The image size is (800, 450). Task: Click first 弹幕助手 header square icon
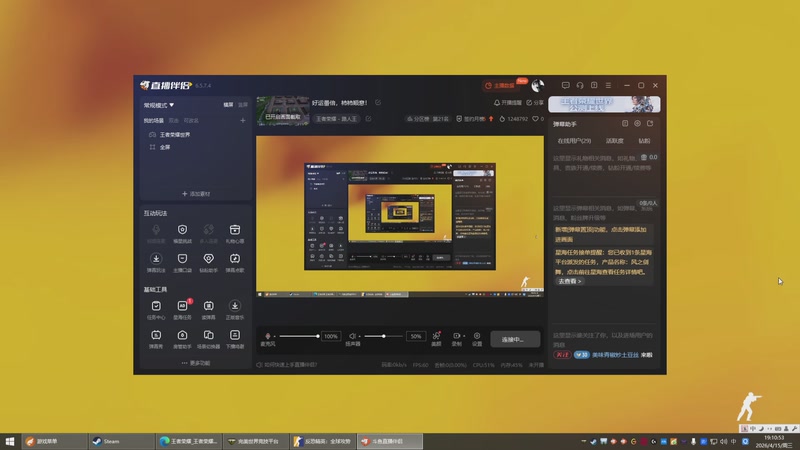[x=625, y=123]
